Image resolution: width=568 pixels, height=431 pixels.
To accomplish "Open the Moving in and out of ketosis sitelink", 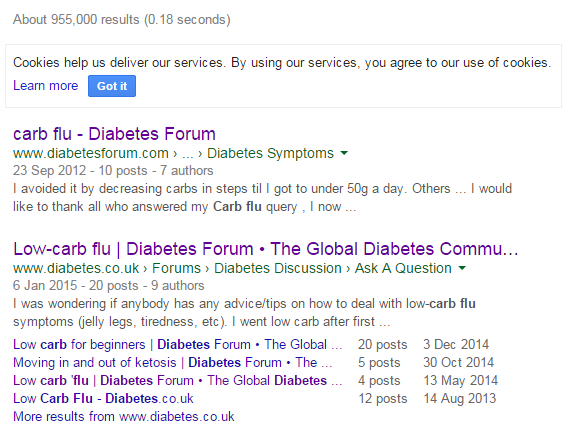I will (x=173, y=363).
